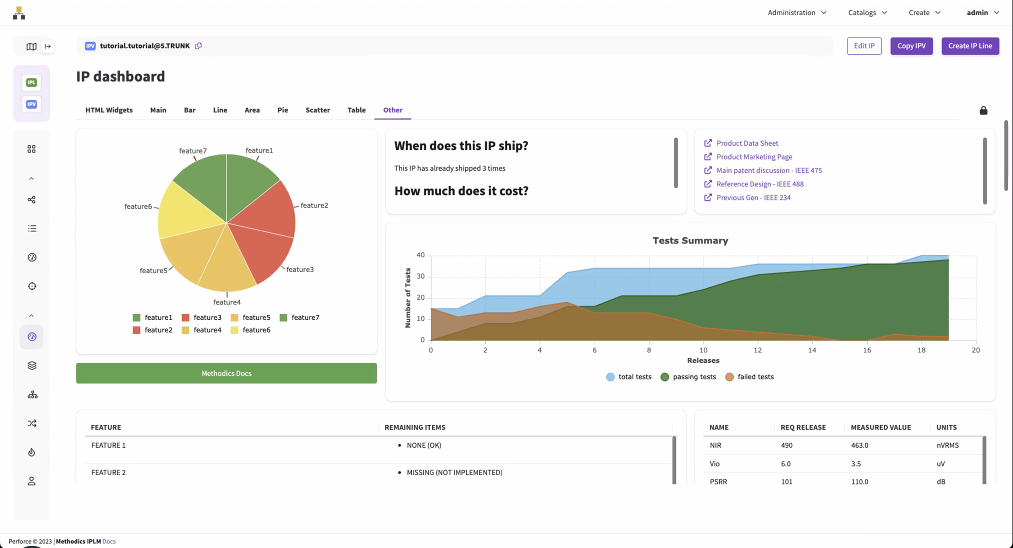
Task: Select the HTML Widgets tab
Action: coord(109,110)
